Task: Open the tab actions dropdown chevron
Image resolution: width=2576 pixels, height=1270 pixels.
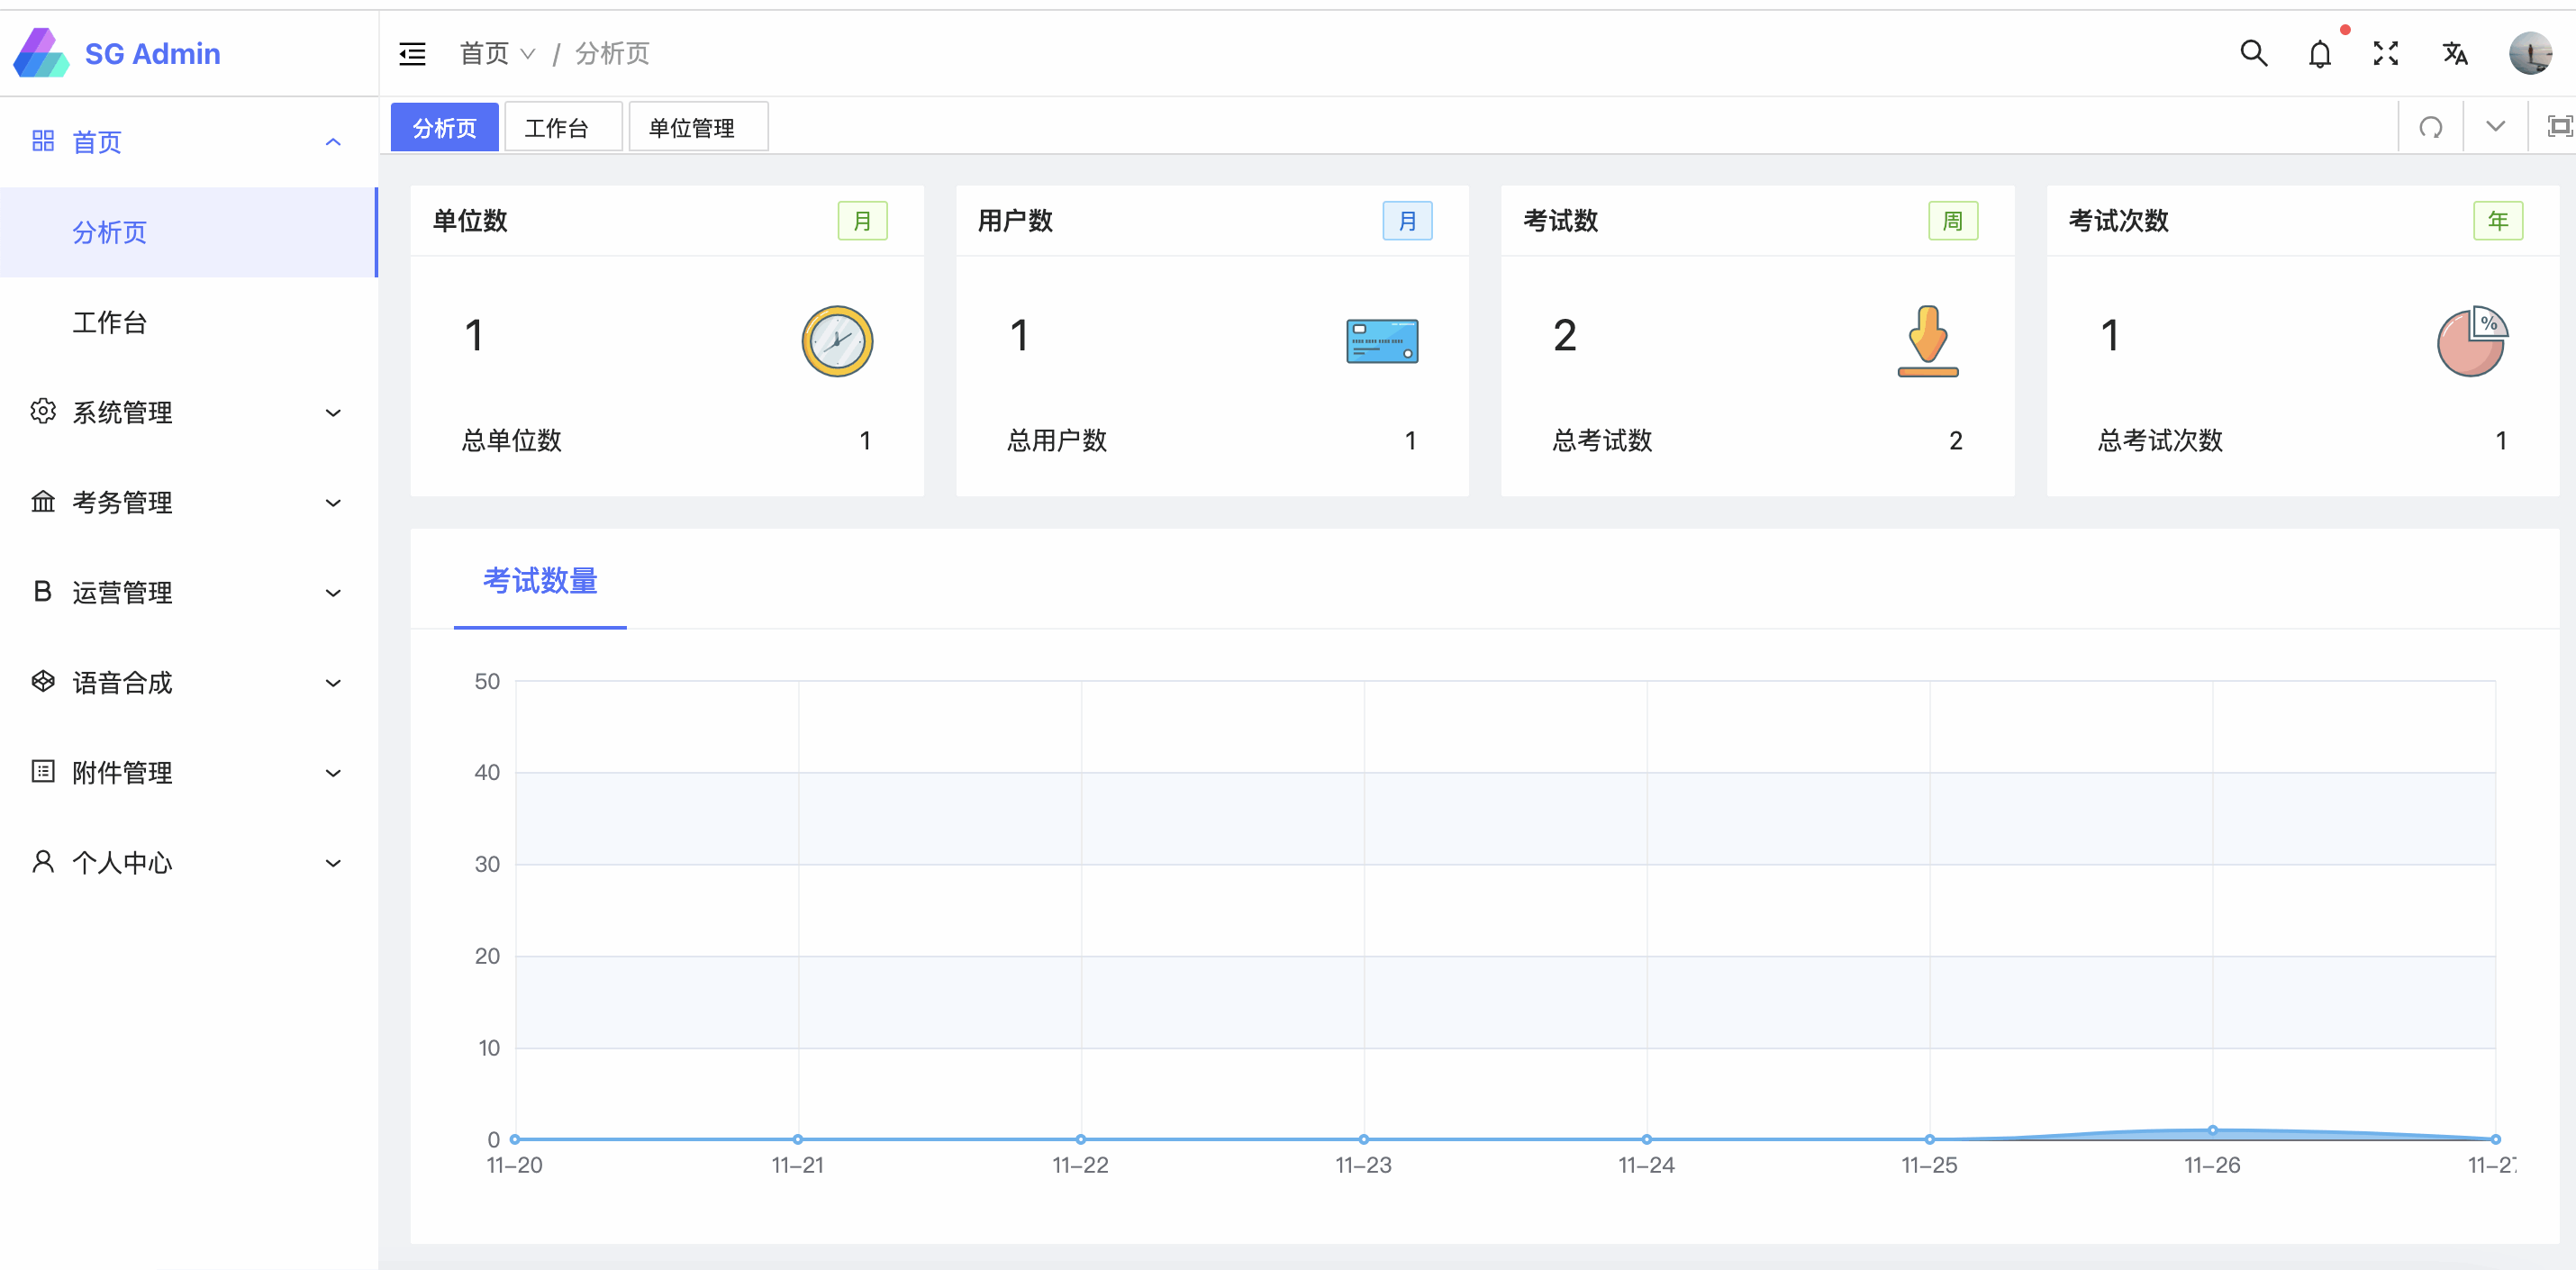Action: [x=2494, y=126]
